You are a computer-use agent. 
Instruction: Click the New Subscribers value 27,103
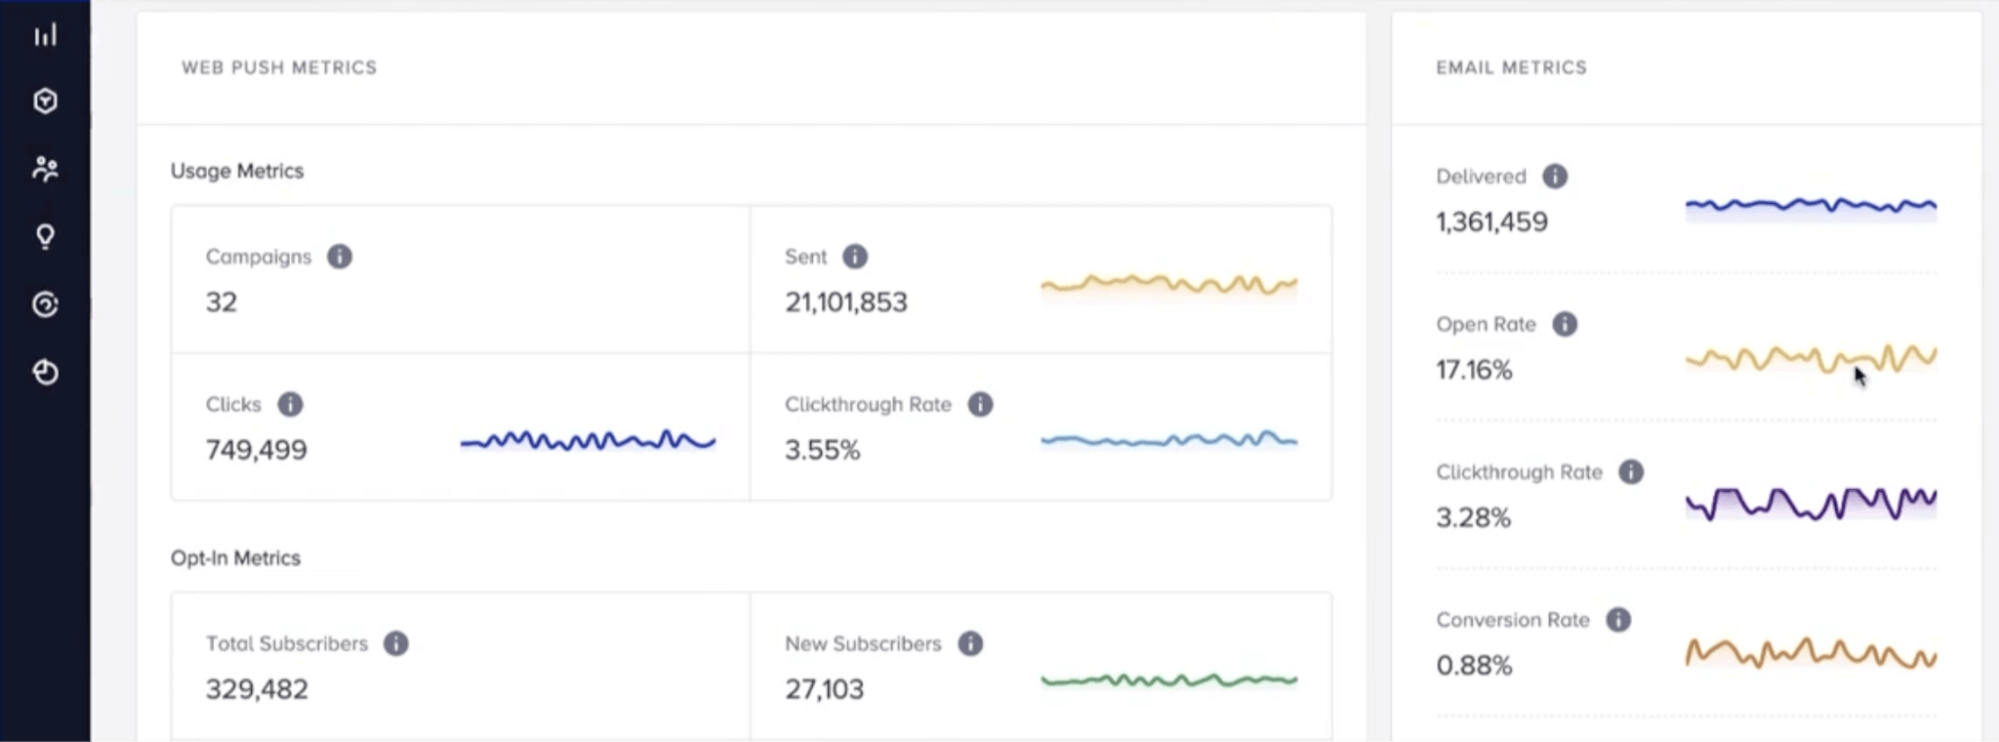pyautogui.click(x=824, y=689)
